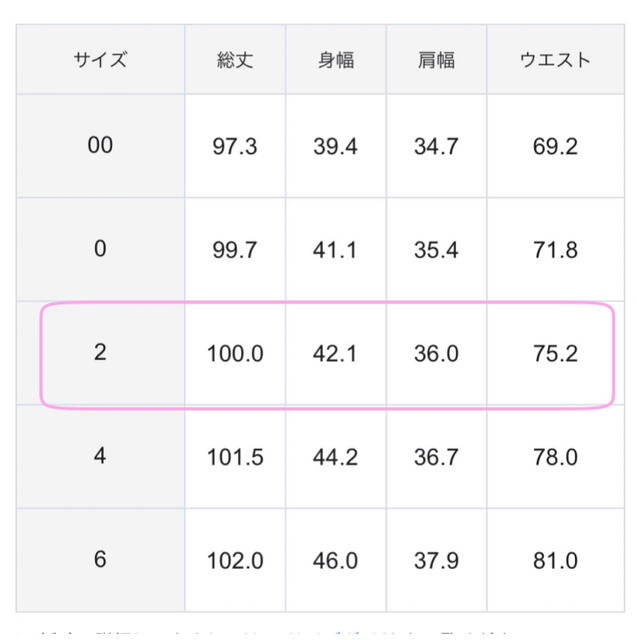Select the 肩幅 header cell
The height and width of the screenshot is (640, 640).
coord(436,60)
